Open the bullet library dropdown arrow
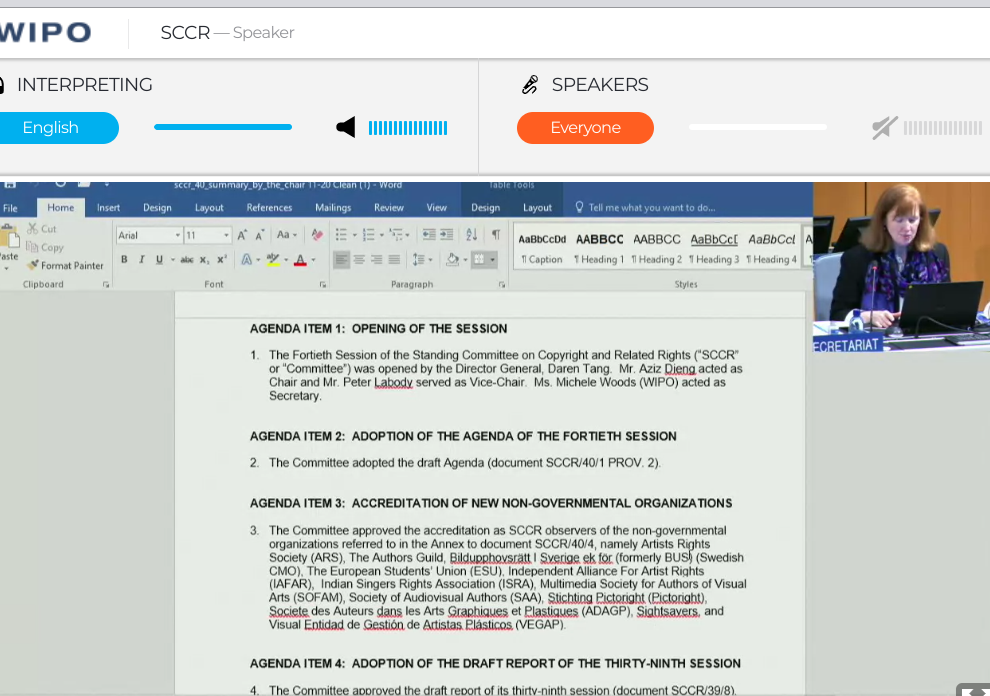Viewport: 990px width, 696px height. click(x=354, y=236)
